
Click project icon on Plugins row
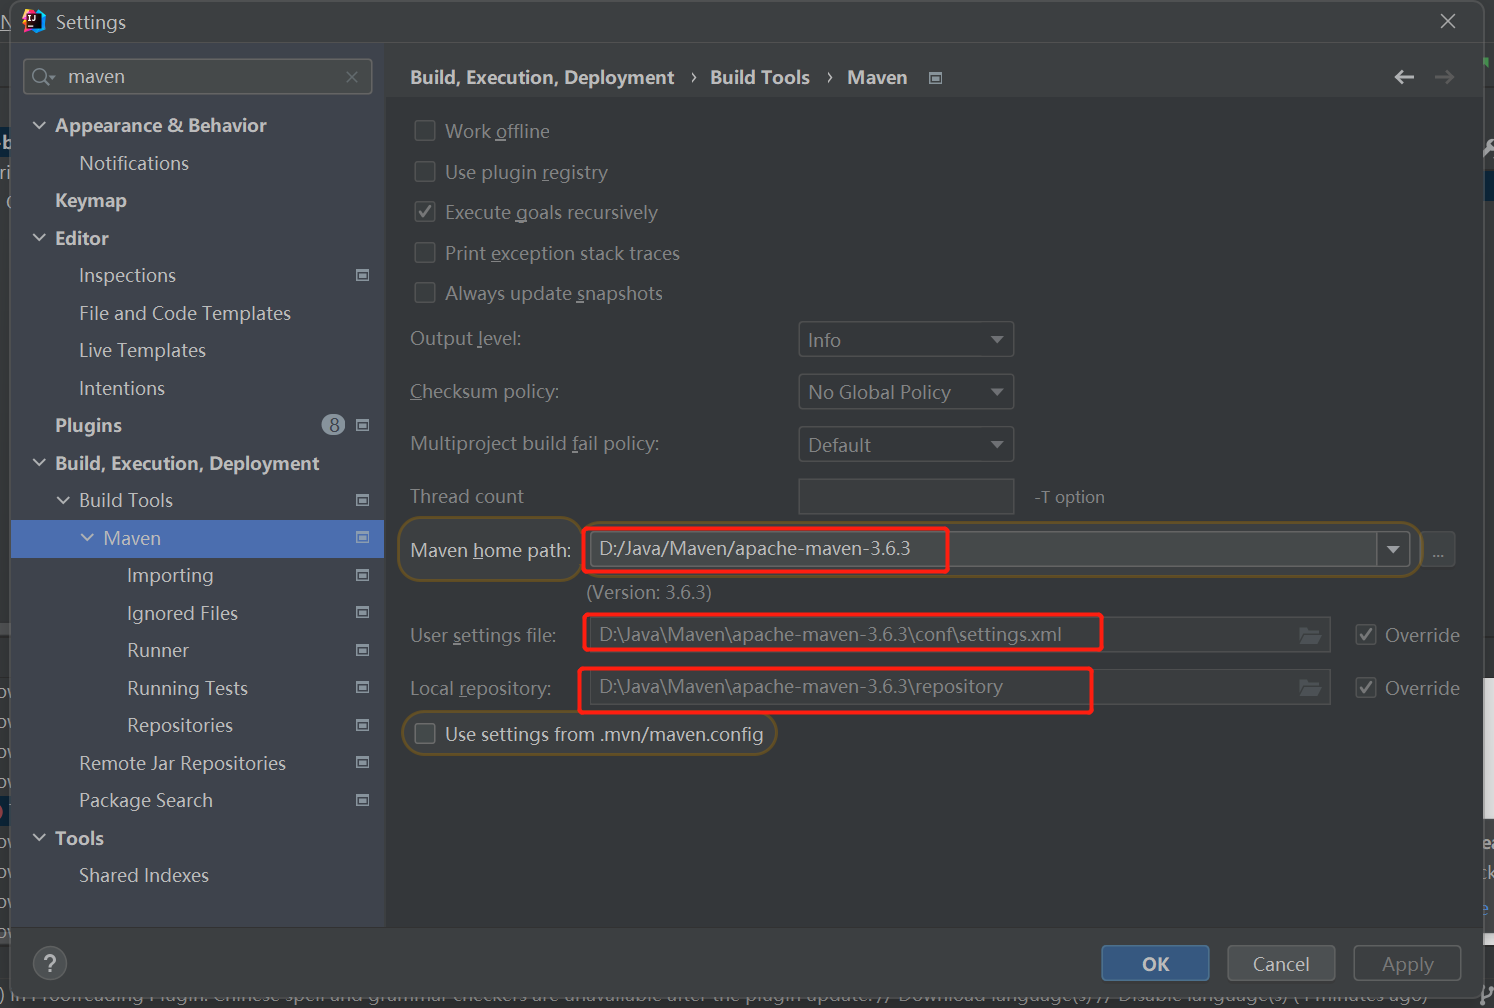click(x=363, y=425)
